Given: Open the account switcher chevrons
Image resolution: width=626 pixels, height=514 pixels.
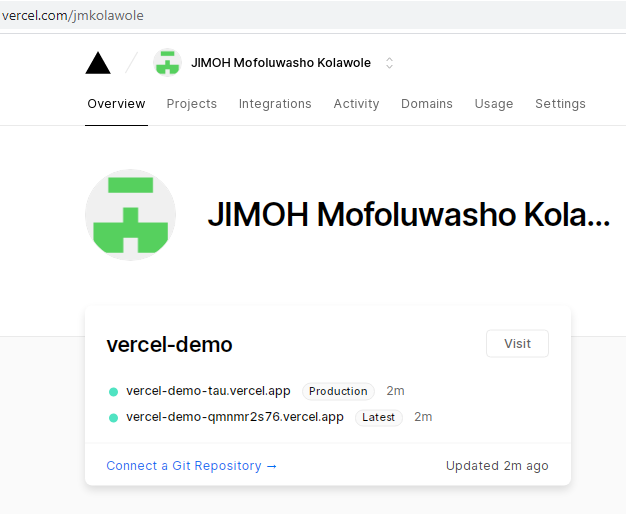Looking at the screenshot, I should pos(389,63).
